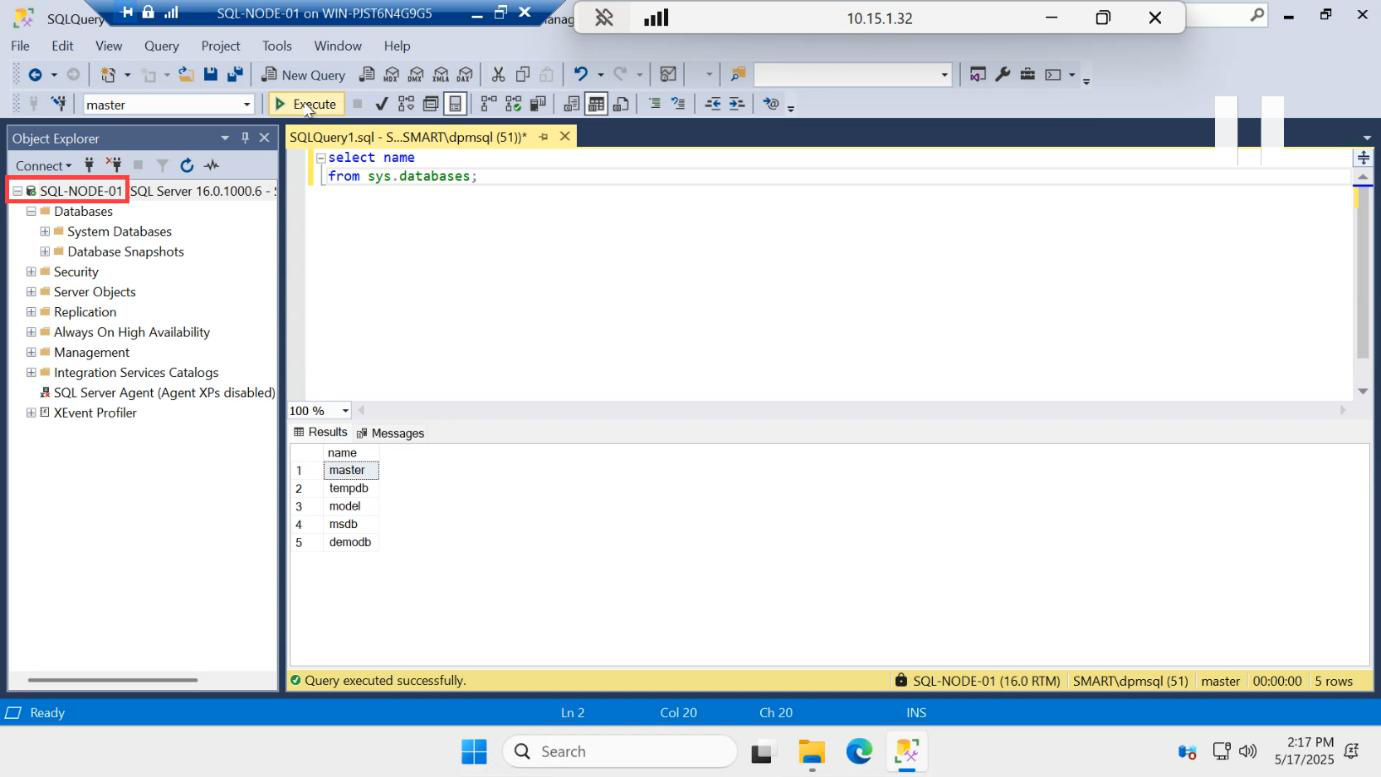This screenshot has width=1381, height=777.
Task: Toggle Include Client Statistics
Action: [x=538, y=104]
